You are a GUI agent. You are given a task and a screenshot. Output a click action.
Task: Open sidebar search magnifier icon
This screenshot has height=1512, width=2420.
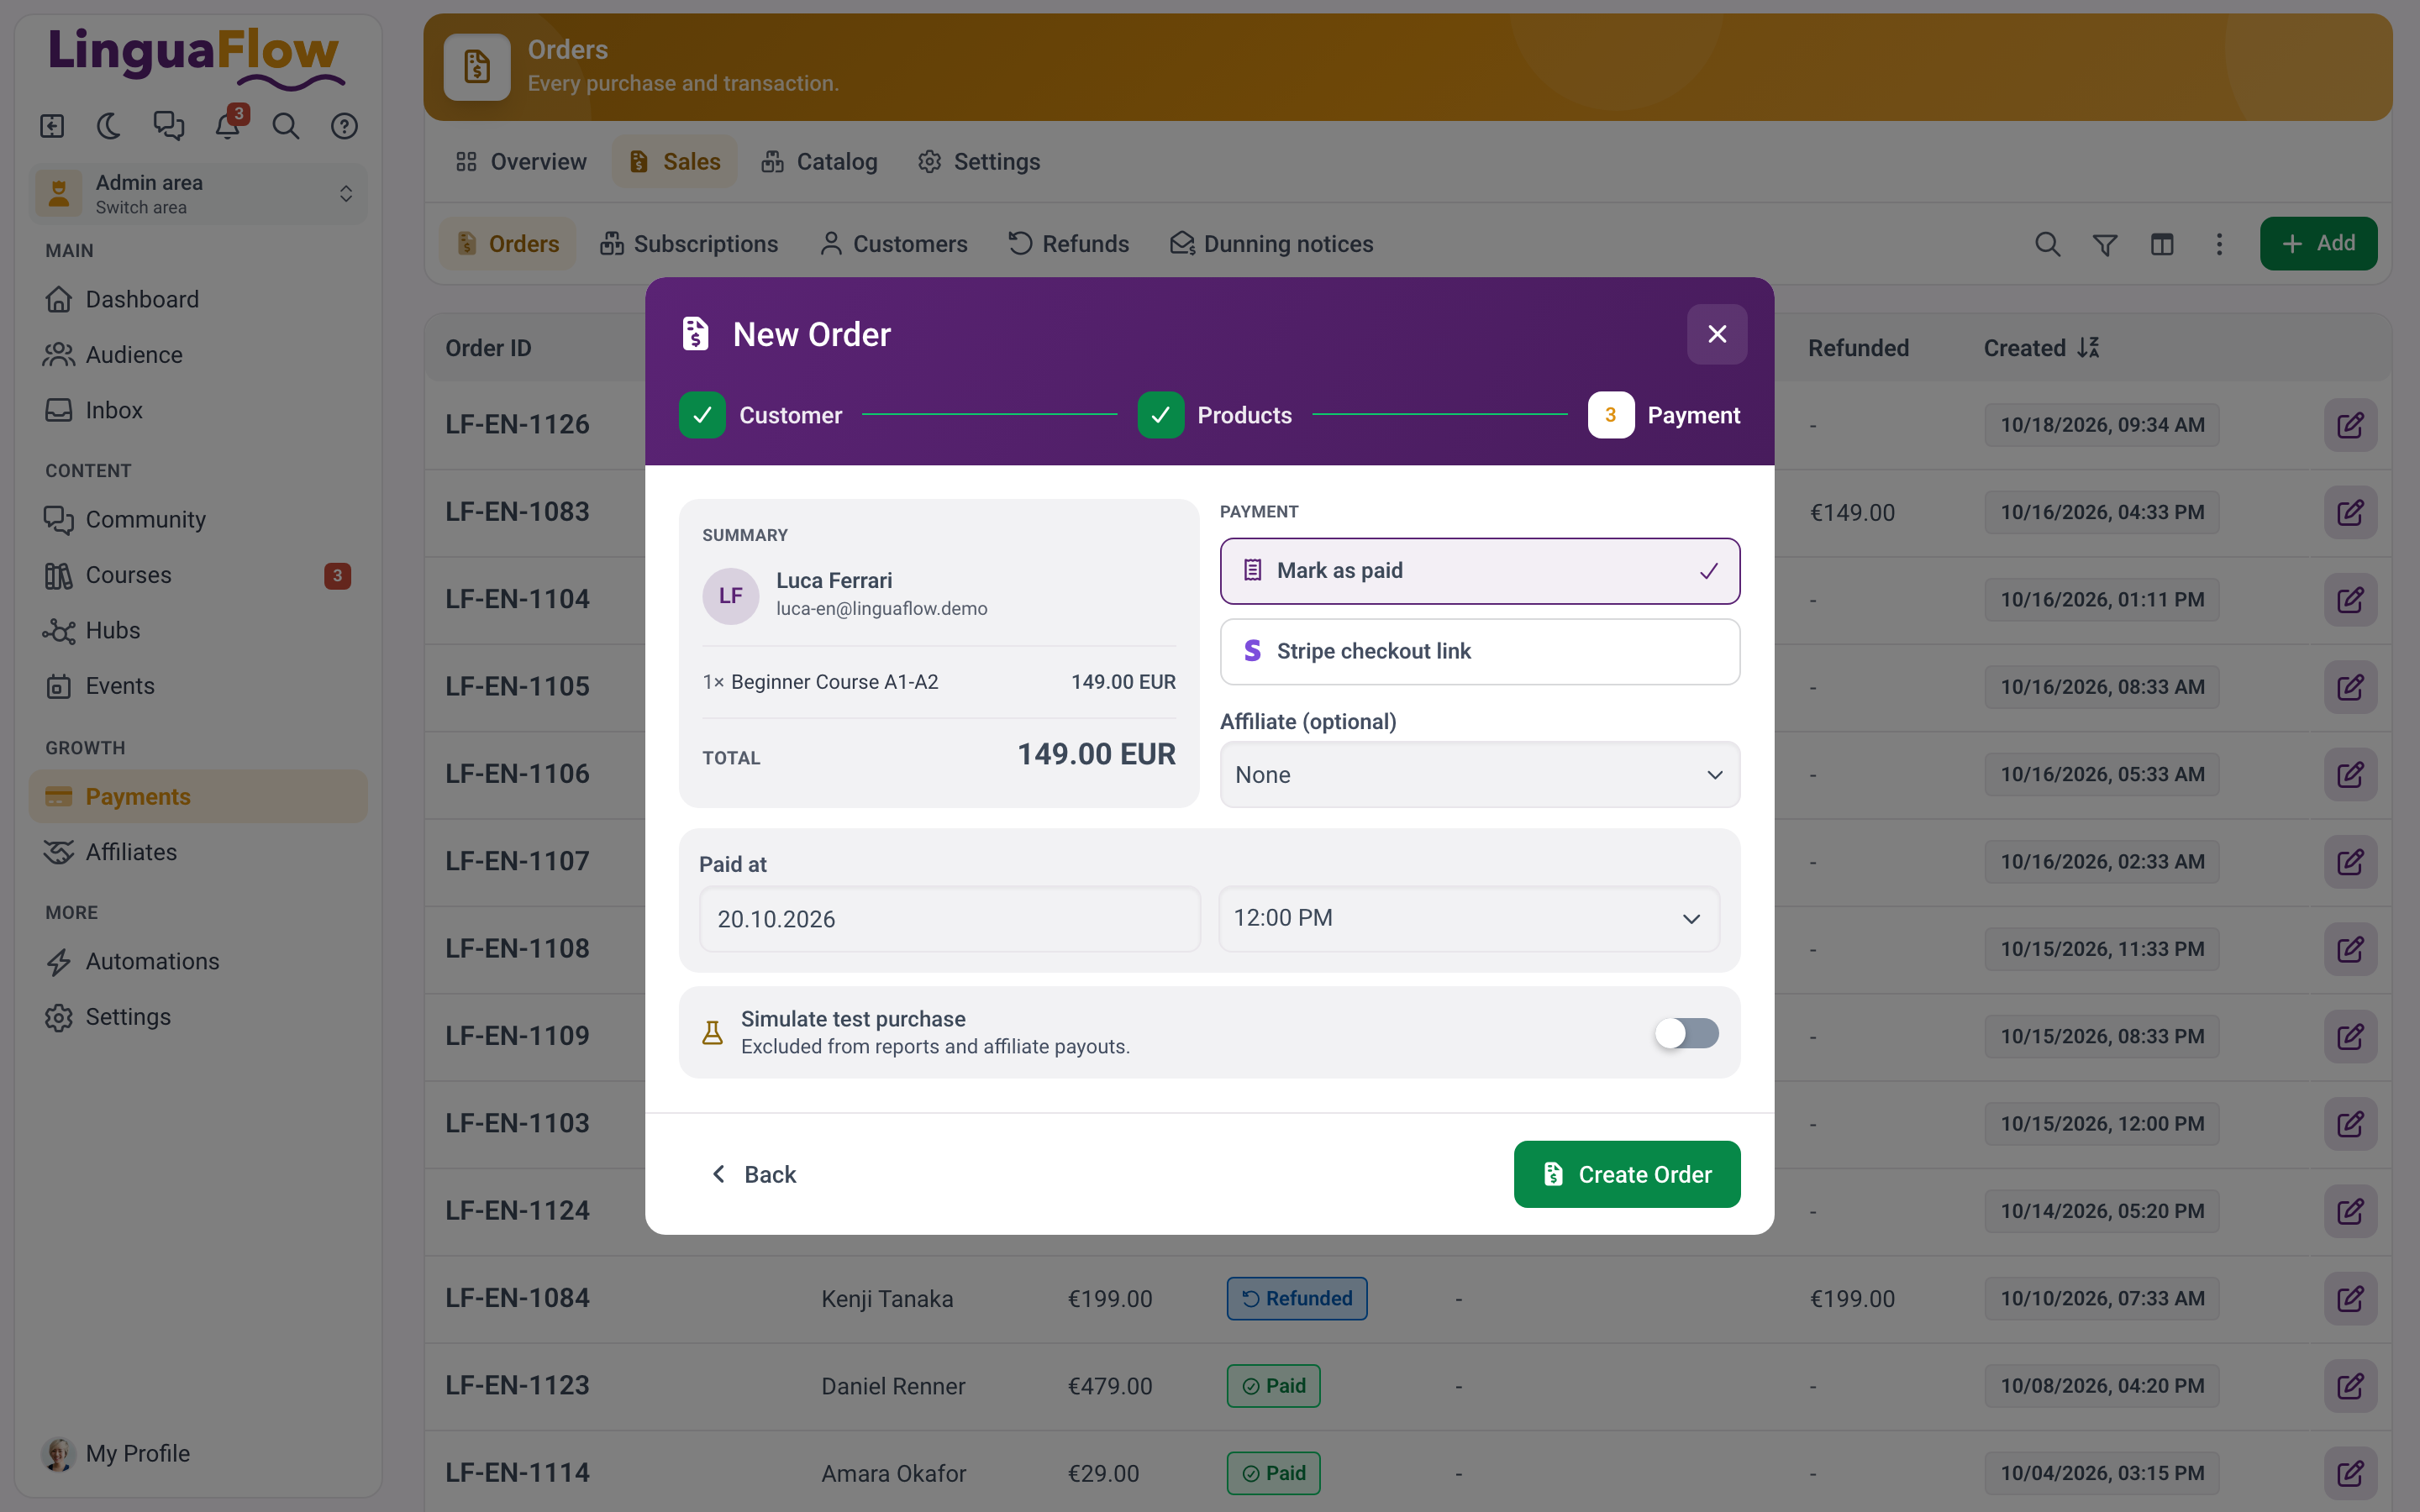tap(286, 126)
